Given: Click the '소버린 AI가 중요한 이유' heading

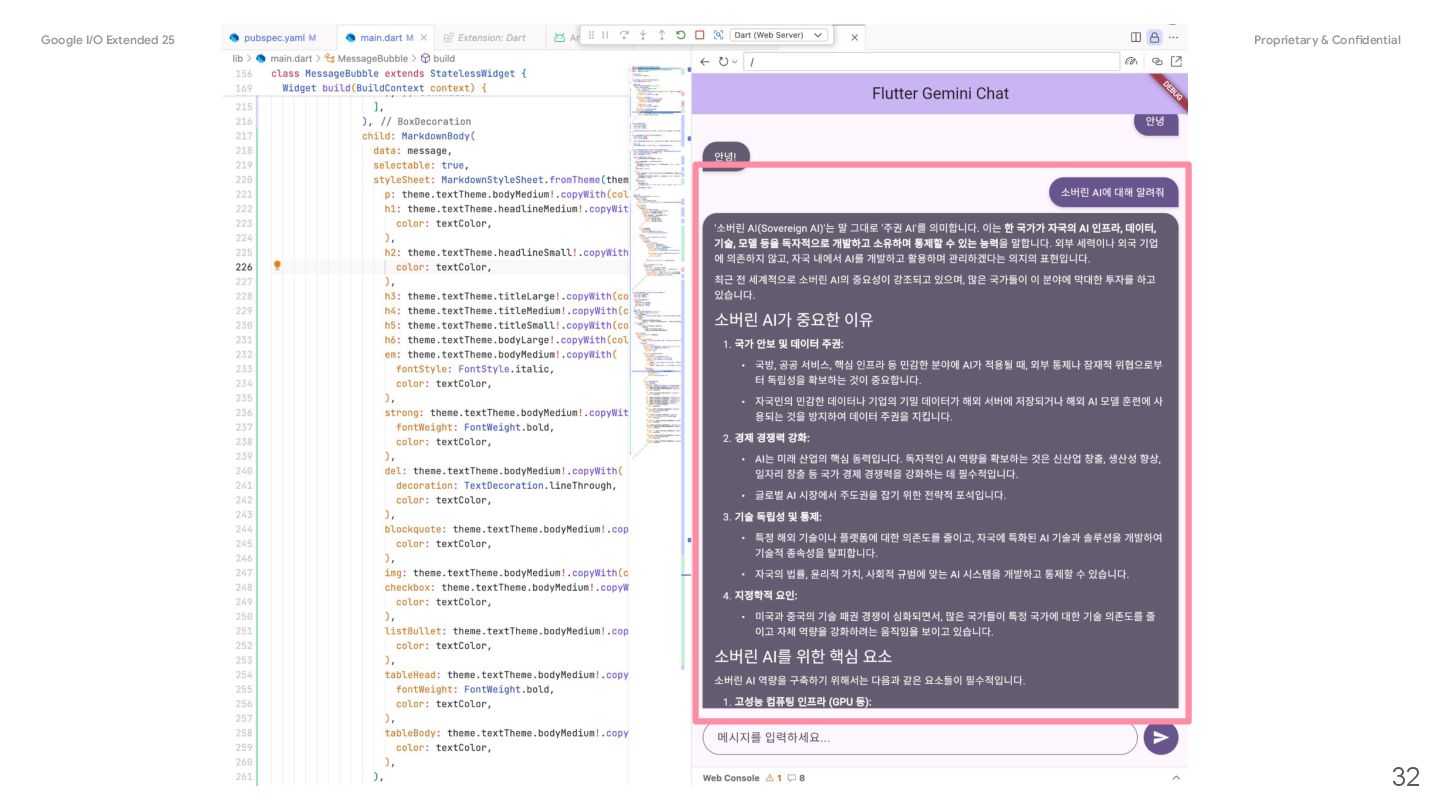Looking at the screenshot, I should 793,320.
